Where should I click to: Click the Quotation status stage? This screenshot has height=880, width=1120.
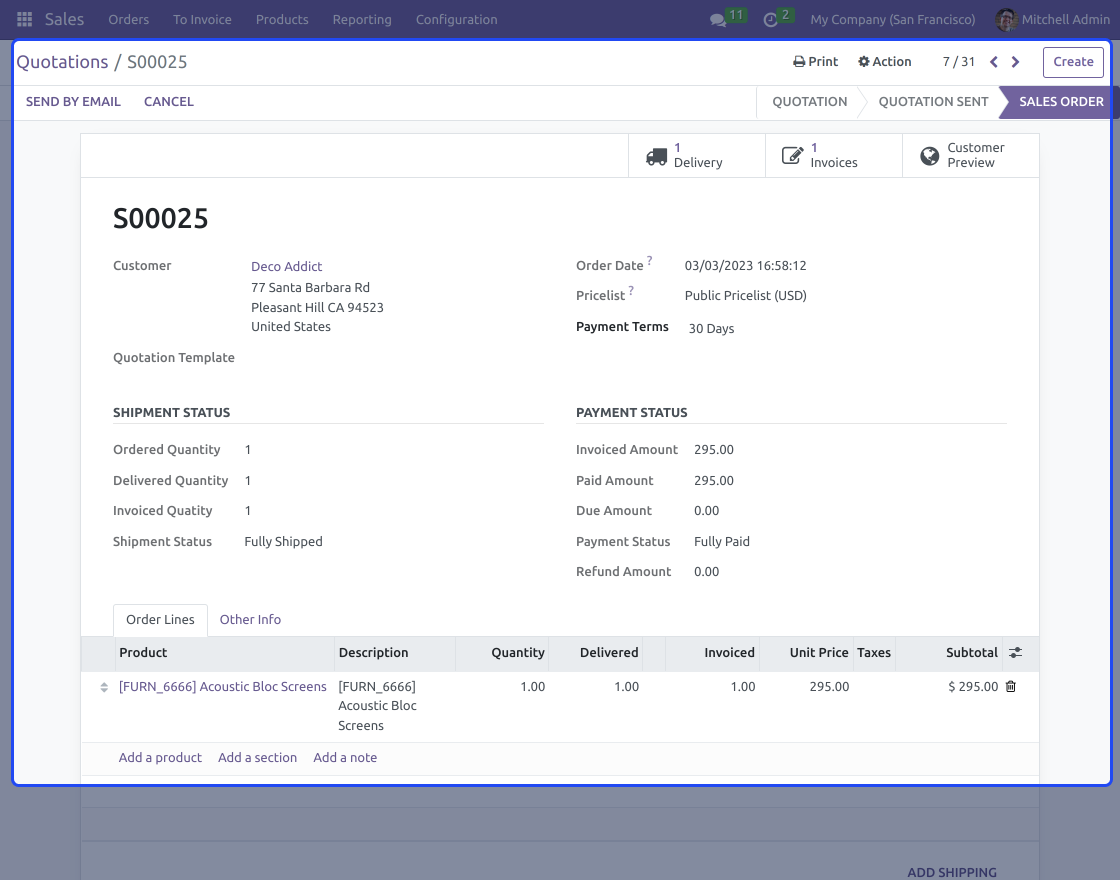809,101
